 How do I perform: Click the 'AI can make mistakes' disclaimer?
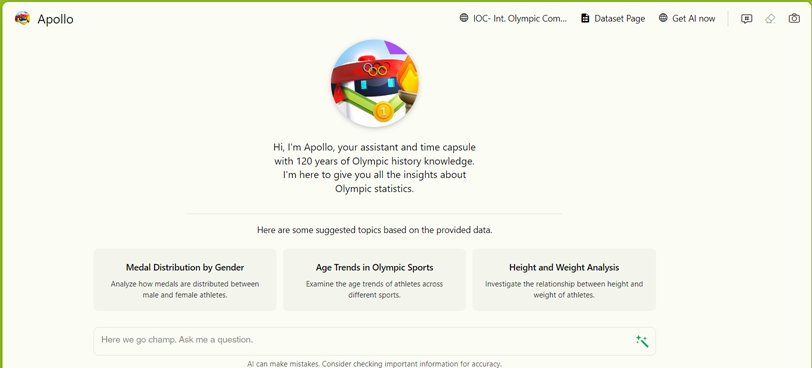(374, 364)
